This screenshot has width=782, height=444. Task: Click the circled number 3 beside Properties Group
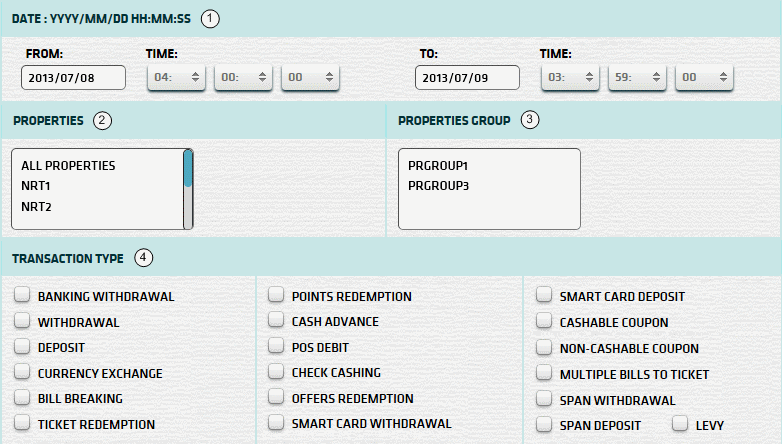530,121
